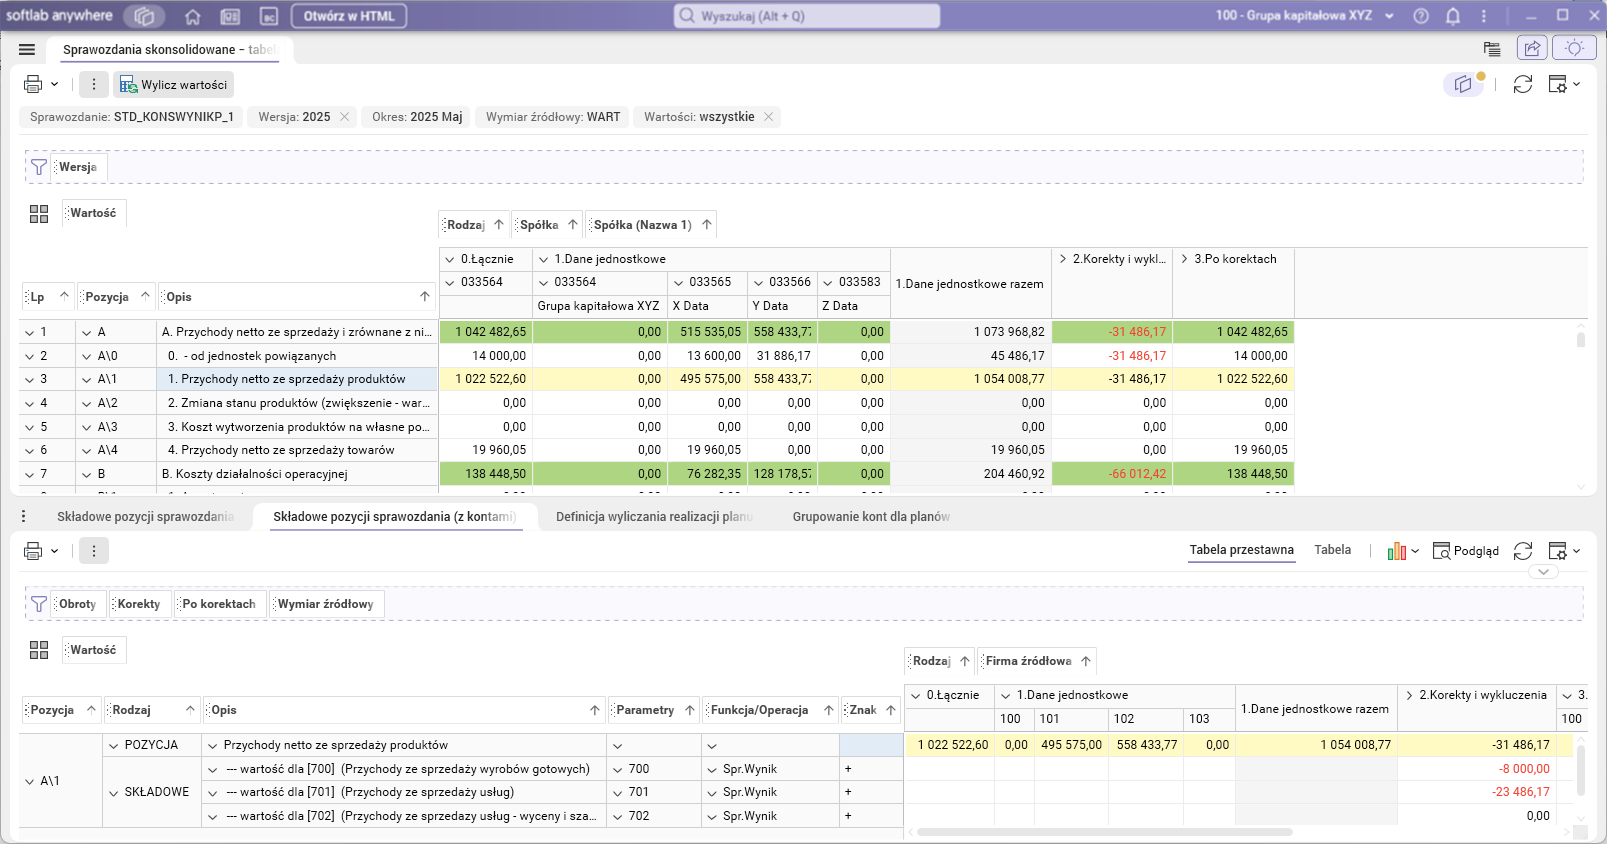Image resolution: width=1607 pixels, height=844 pixels.
Task: Open the hamburger navigation menu
Action: pyautogui.click(x=27, y=49)
